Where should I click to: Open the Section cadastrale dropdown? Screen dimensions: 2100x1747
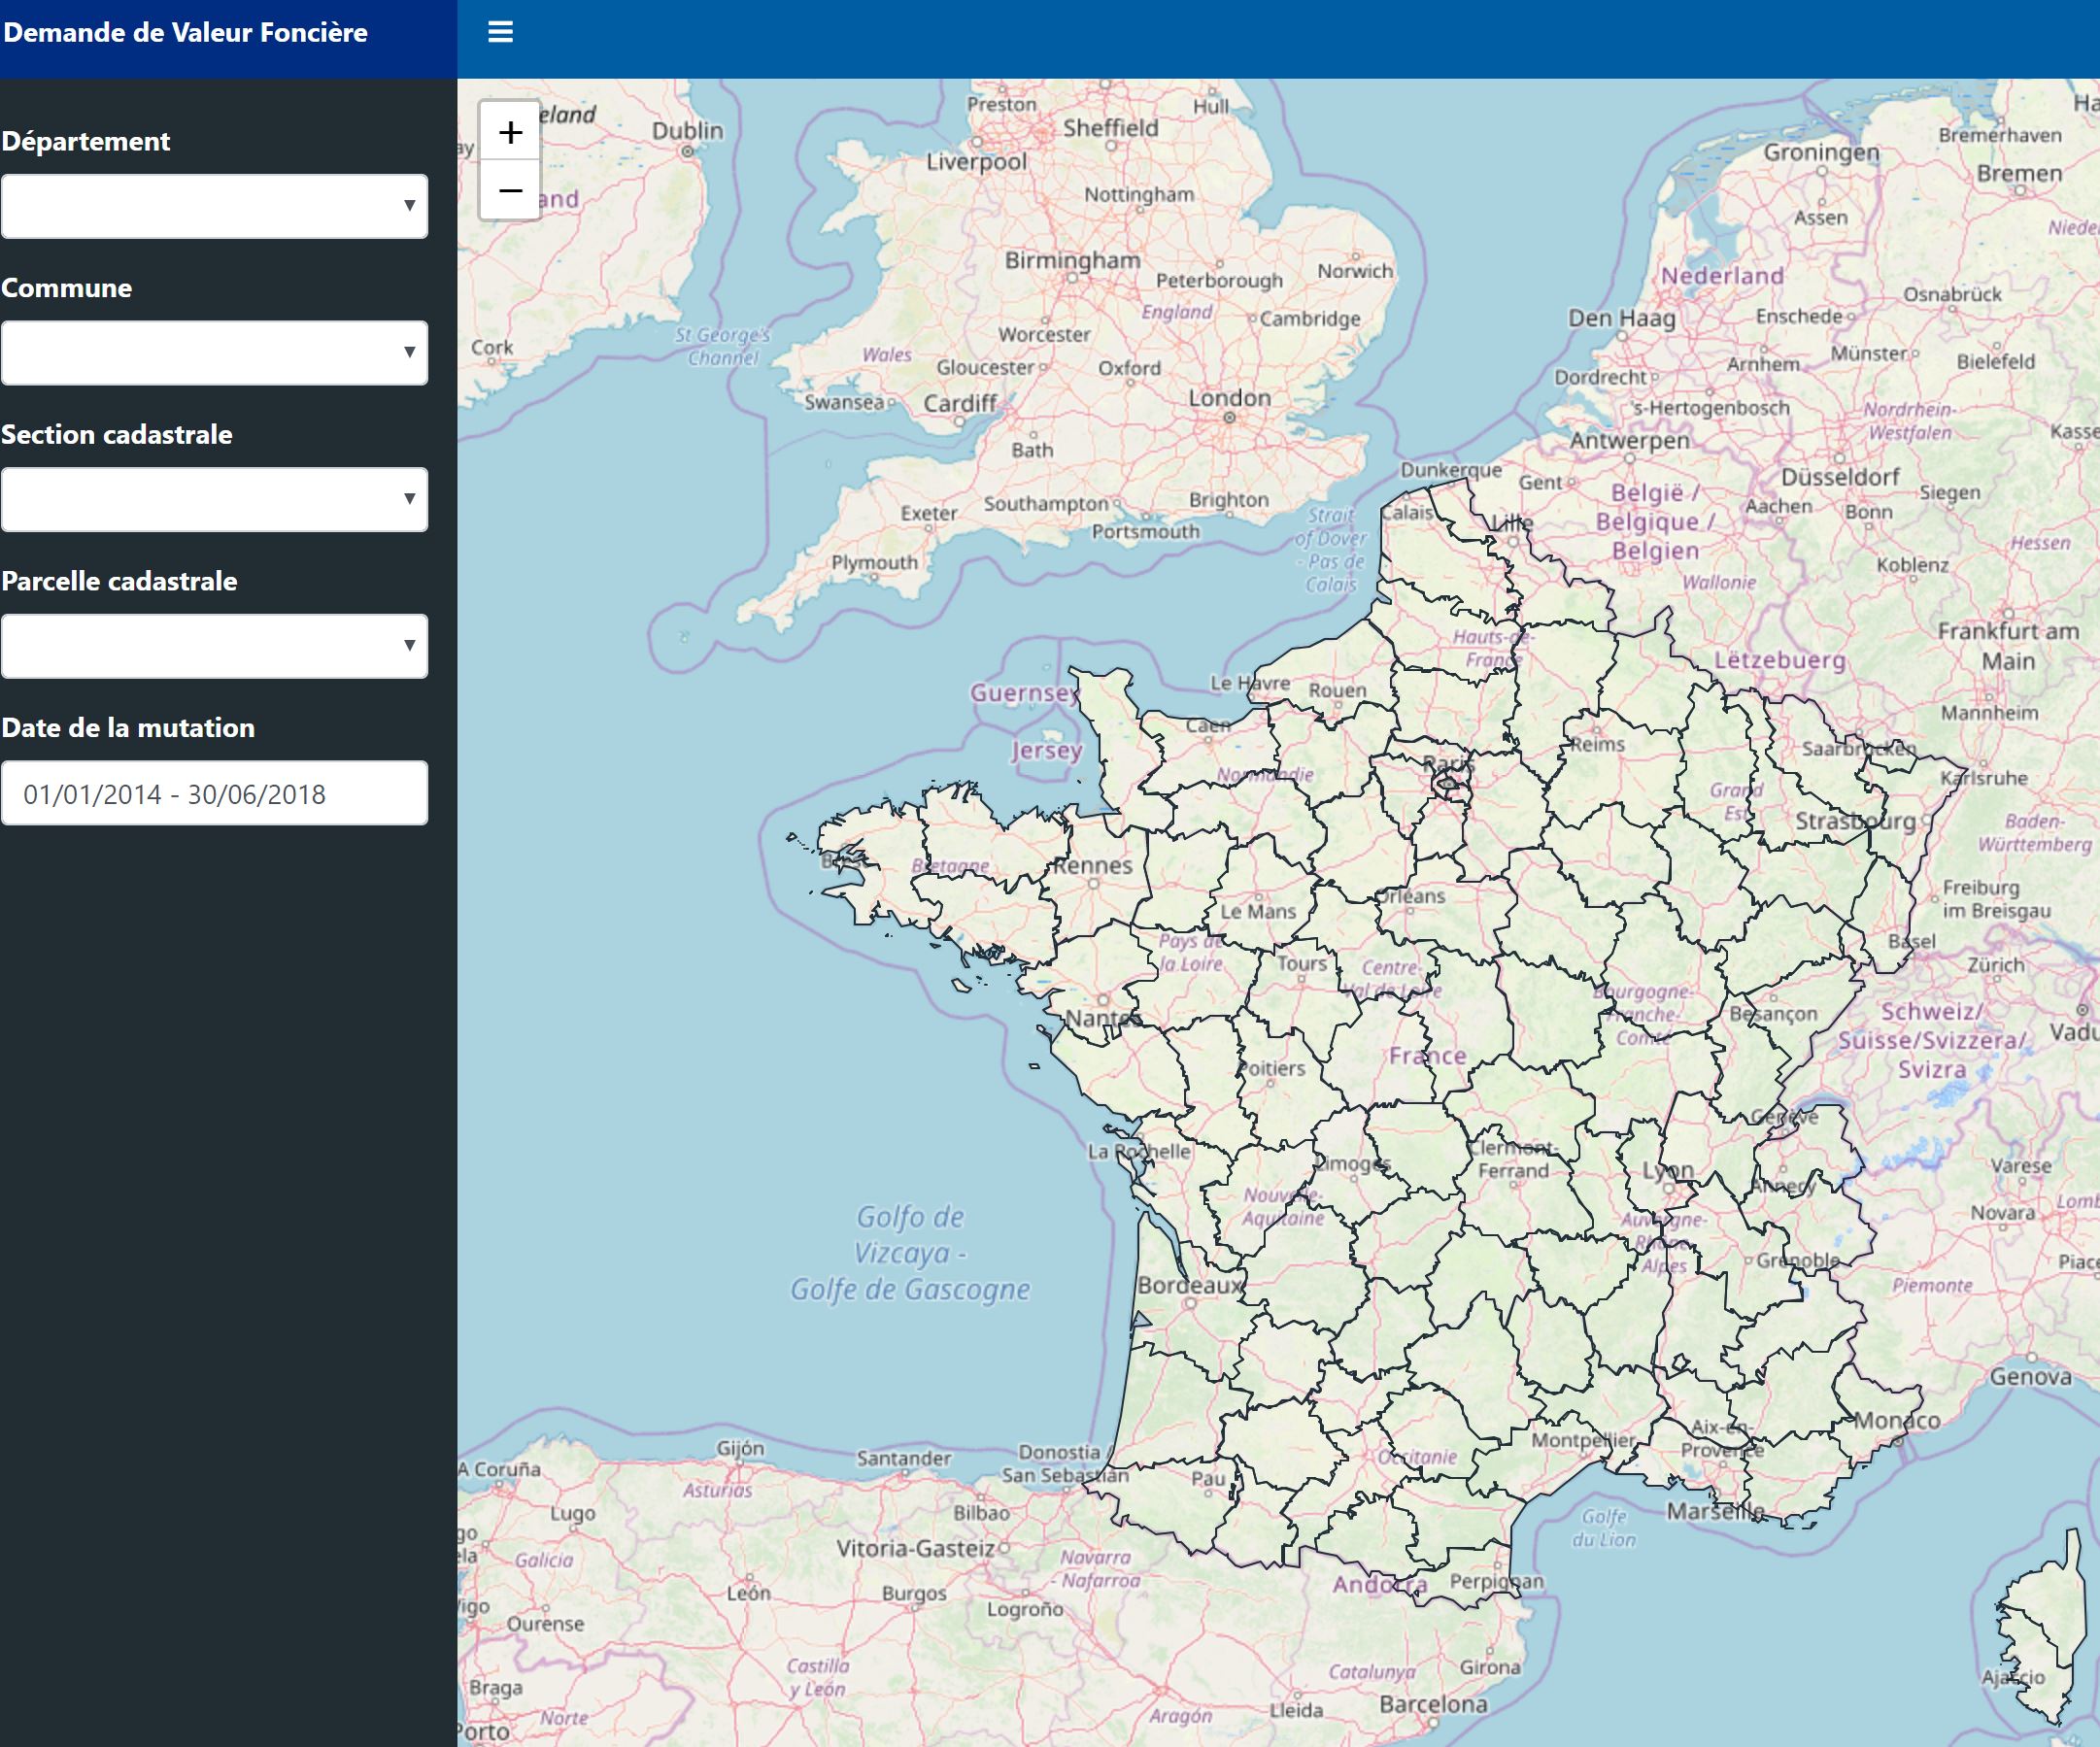point(214,499)
